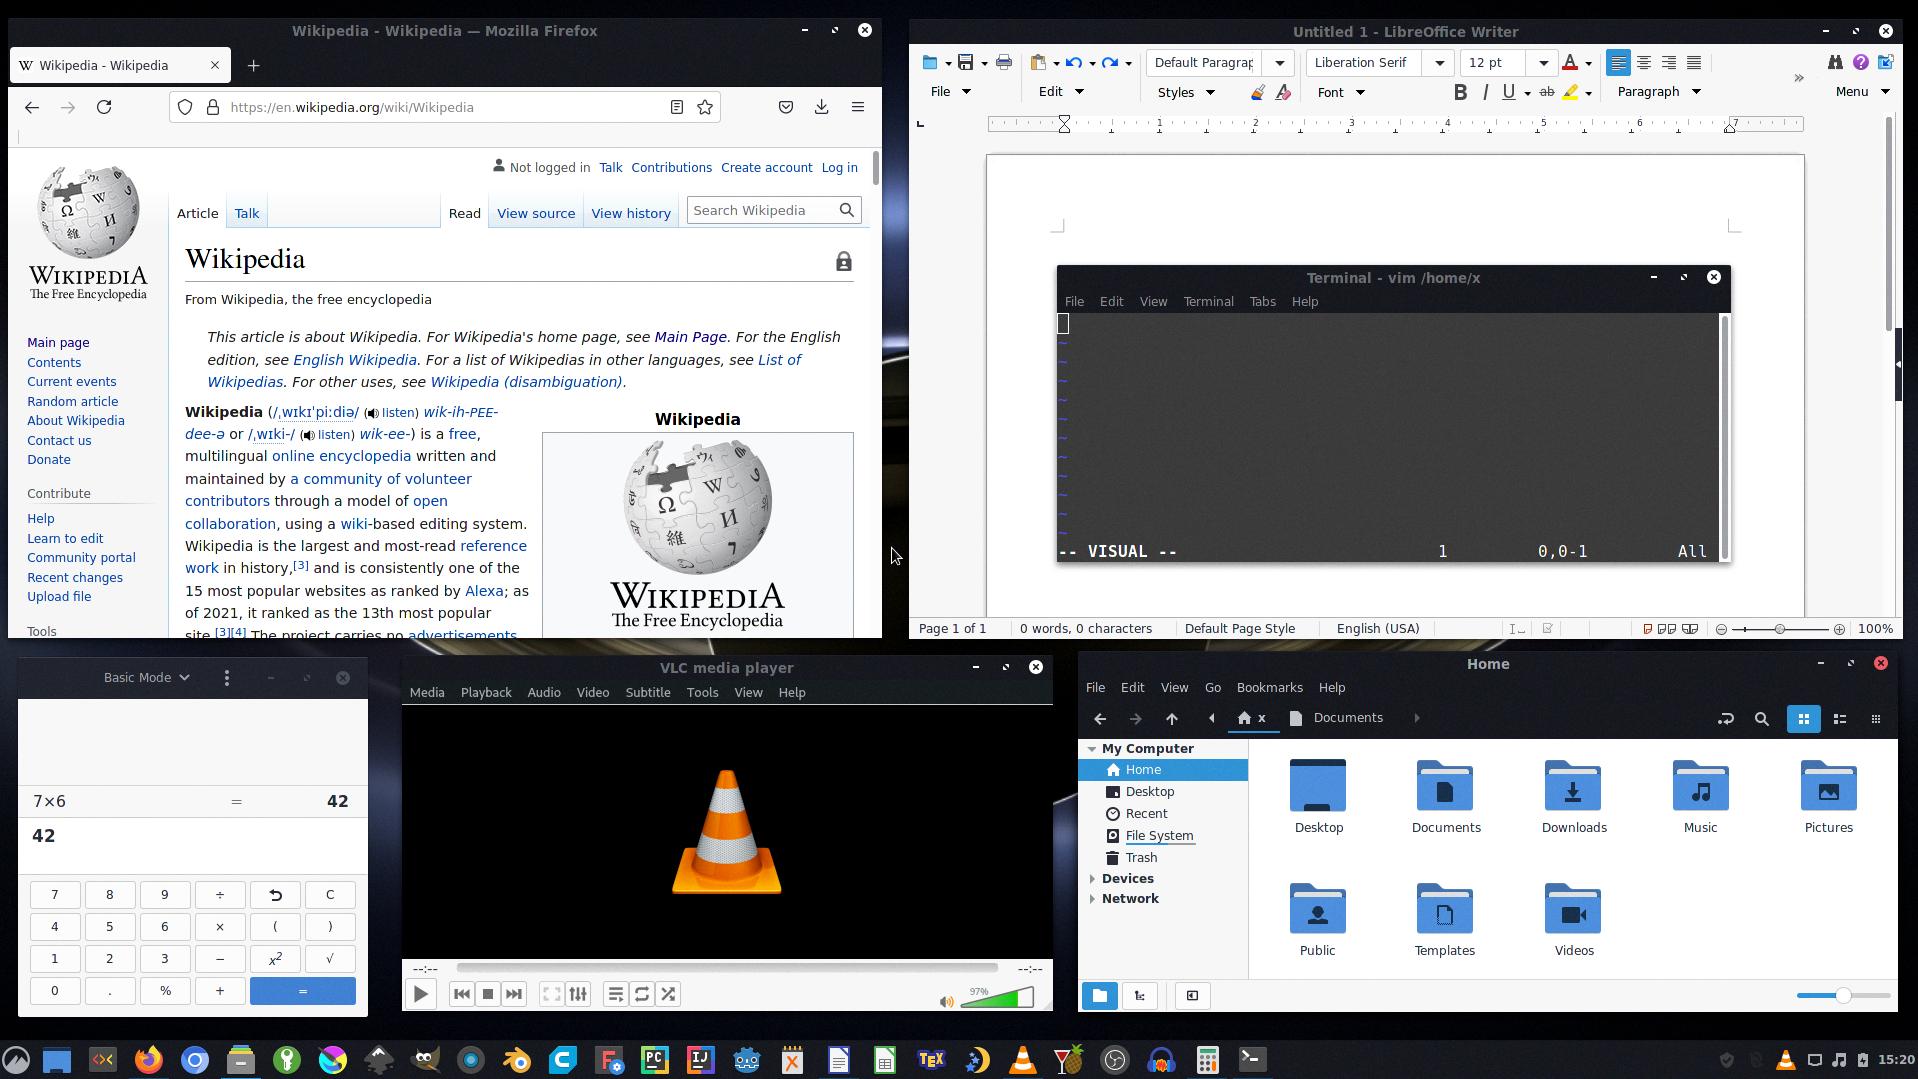The width and height of the screenshot is (1918, 1079).
Task: Toggle VLC shuffle (random) mode
Action: point(668,994)
